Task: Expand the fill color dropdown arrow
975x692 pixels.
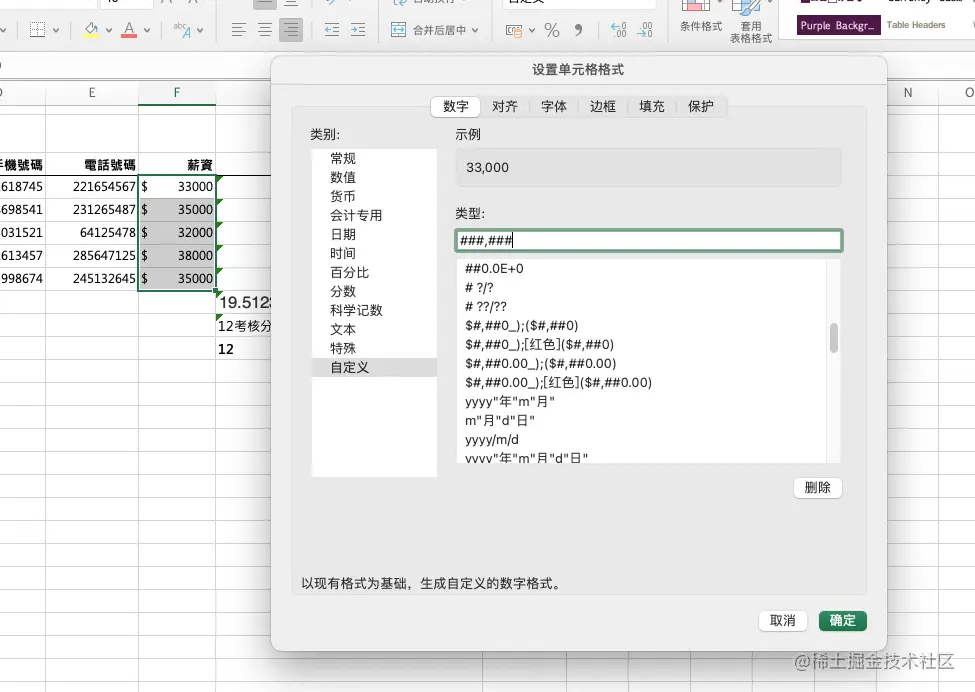Action: click(x=109, y=30)
